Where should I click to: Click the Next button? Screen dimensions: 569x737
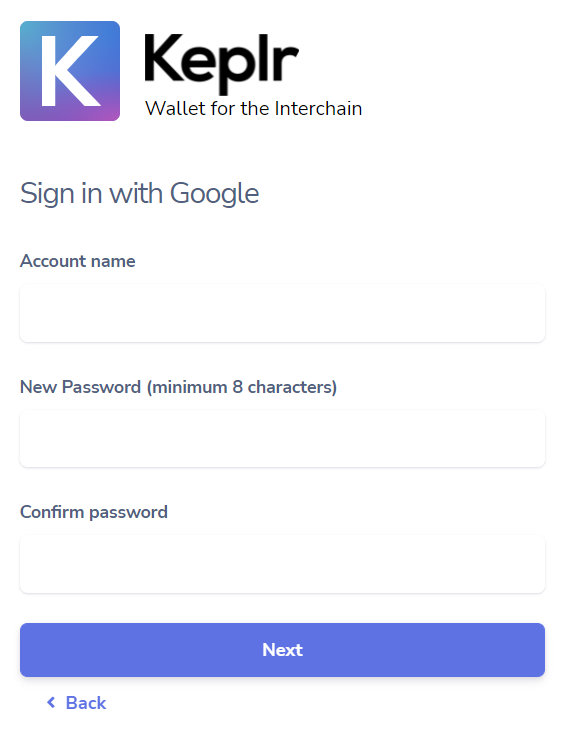pyautogui.click(x=282, y=650)
